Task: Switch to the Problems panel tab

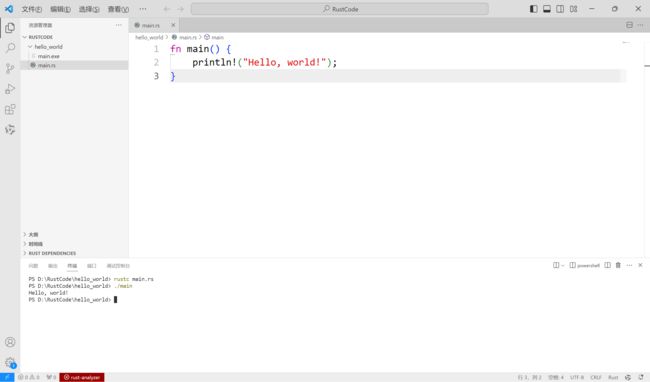Action: 33,266
